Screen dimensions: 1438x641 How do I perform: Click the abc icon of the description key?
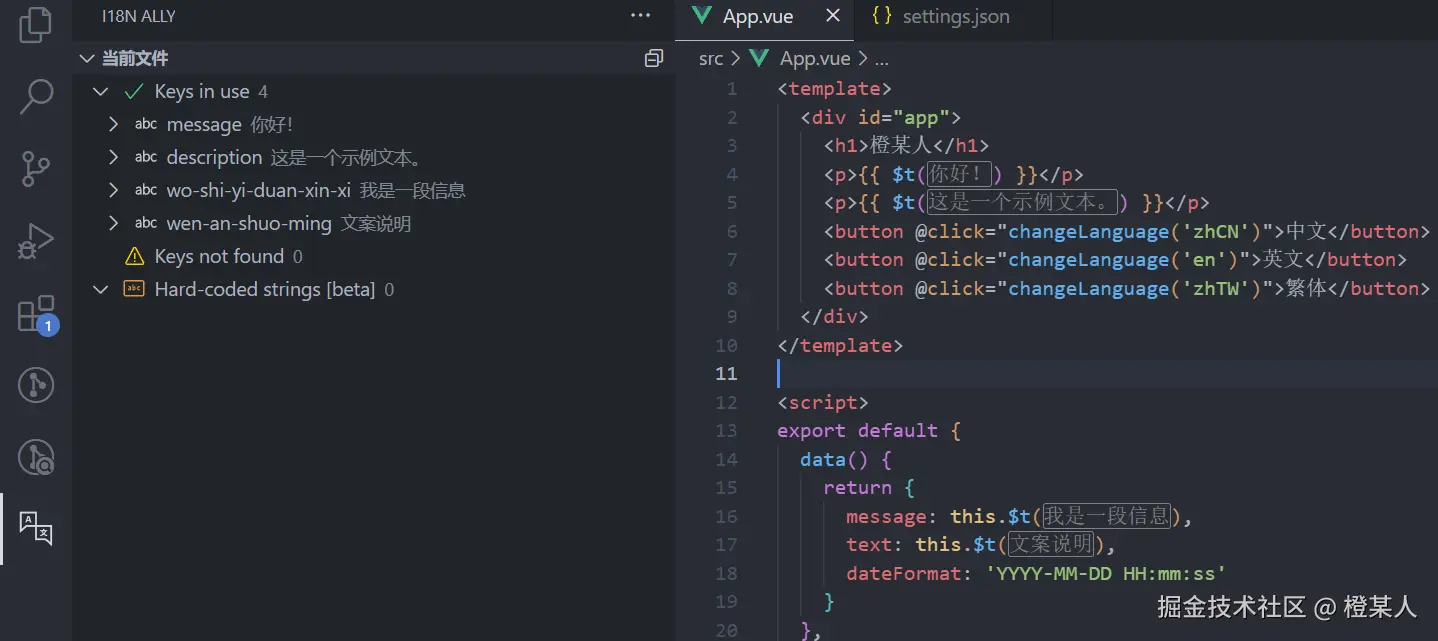(146, 158)
